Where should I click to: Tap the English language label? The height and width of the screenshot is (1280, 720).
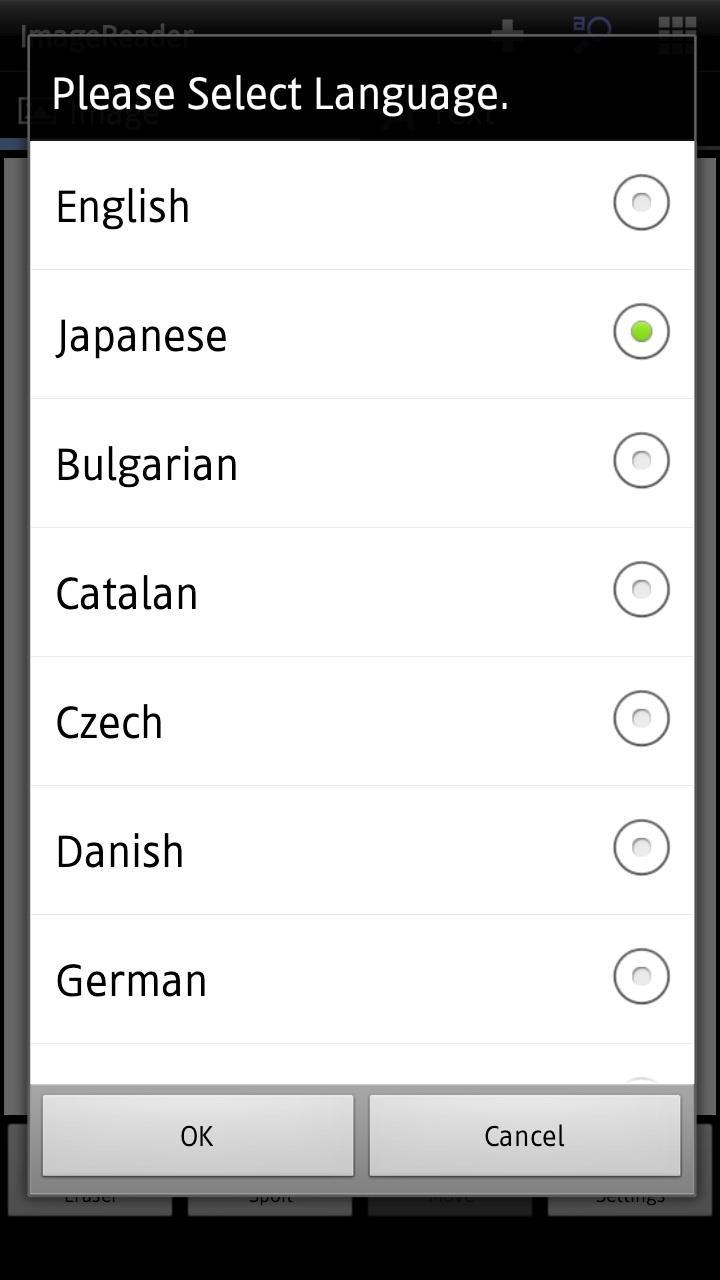pyautogui.click(x=122, y=206)
